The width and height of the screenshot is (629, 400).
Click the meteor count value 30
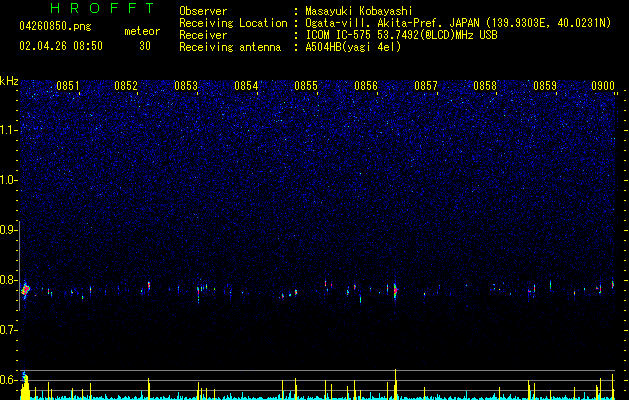(144, 46)
